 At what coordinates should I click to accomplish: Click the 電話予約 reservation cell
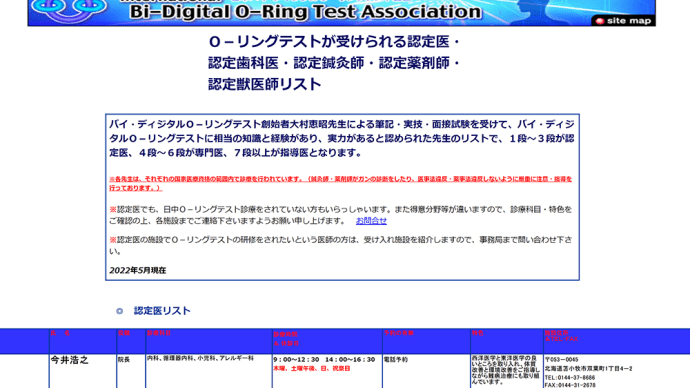pos(395,360)
